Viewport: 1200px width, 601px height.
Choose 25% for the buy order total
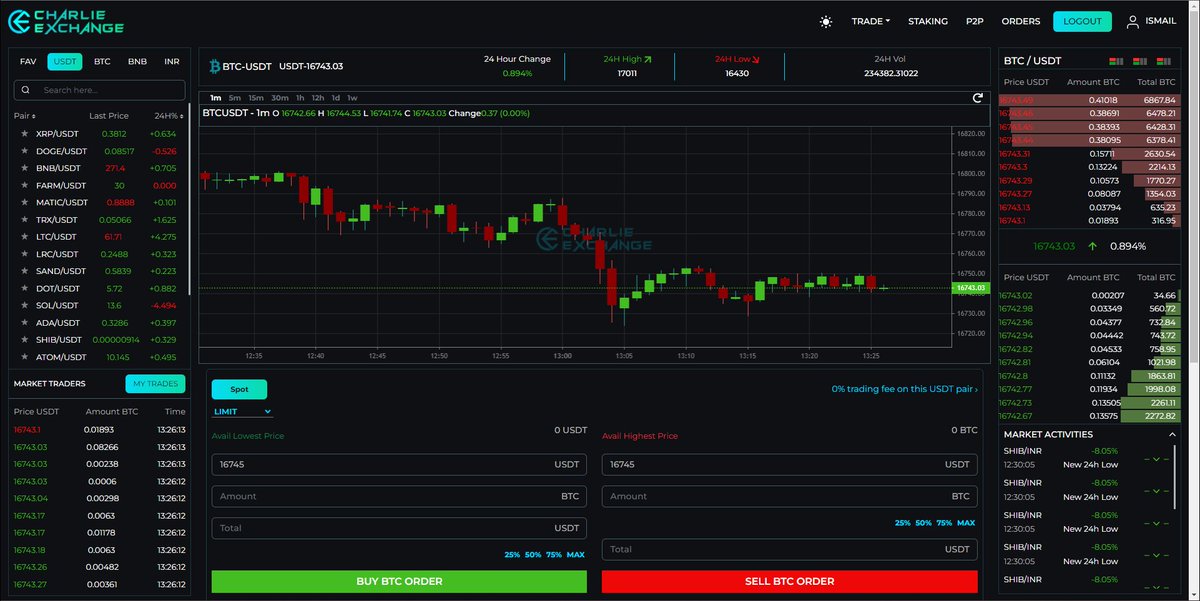[x=512, y=554]
